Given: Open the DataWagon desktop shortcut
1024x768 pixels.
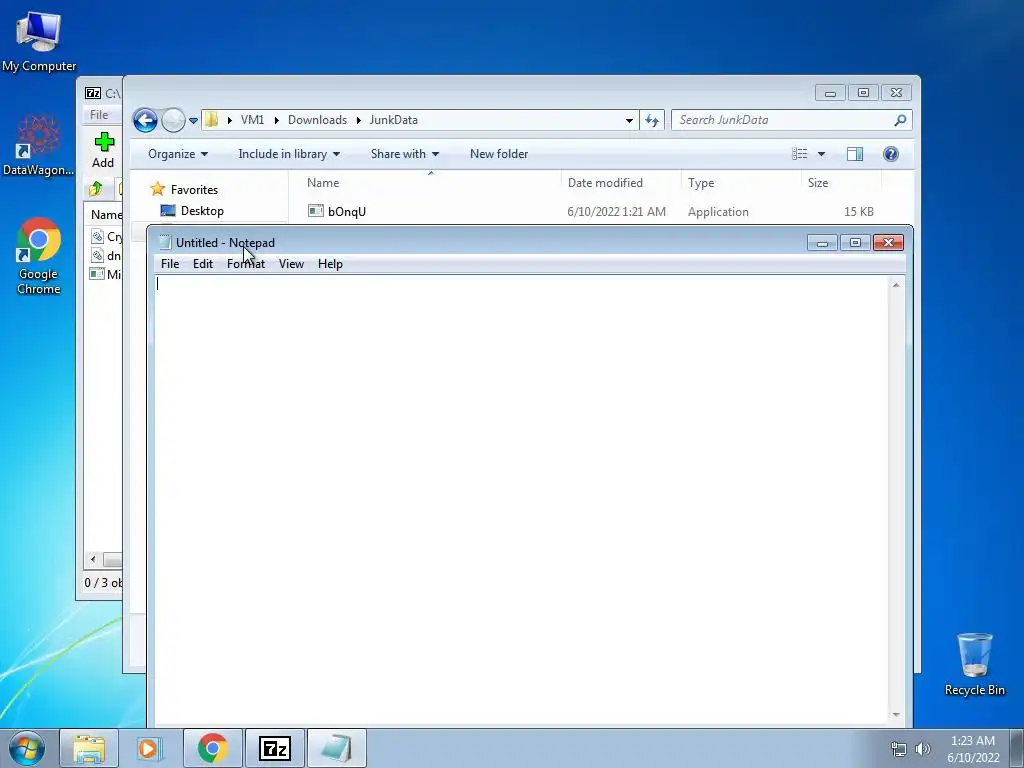Looking at the screenshot, I should 39,145.
